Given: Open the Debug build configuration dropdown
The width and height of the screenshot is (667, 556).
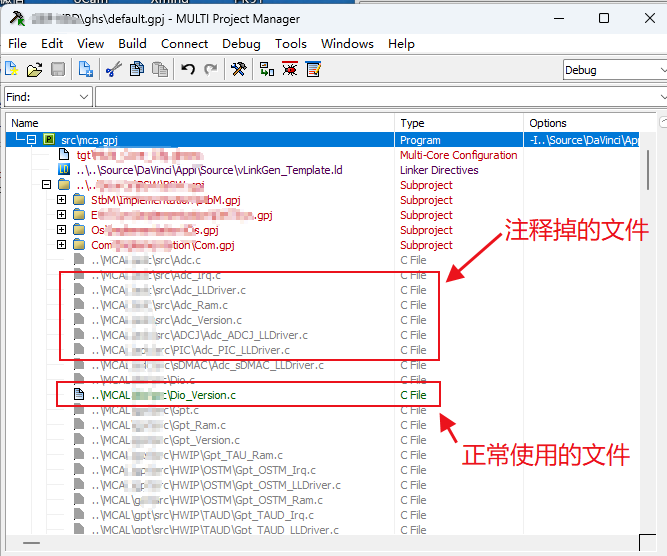Looking at the screenshot, I should 612,70.
